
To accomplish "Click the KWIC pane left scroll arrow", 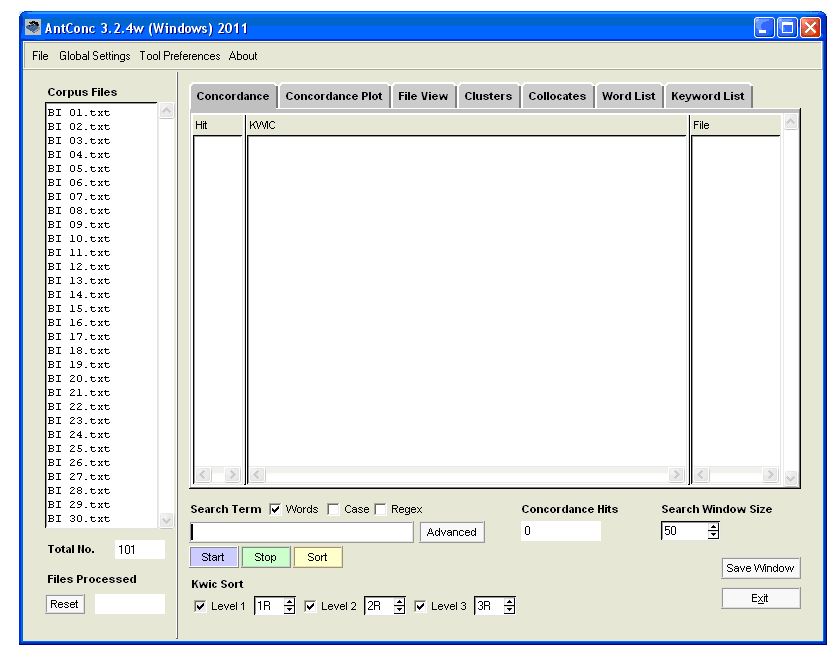I will pyautogui.click(x=258, y=474).
